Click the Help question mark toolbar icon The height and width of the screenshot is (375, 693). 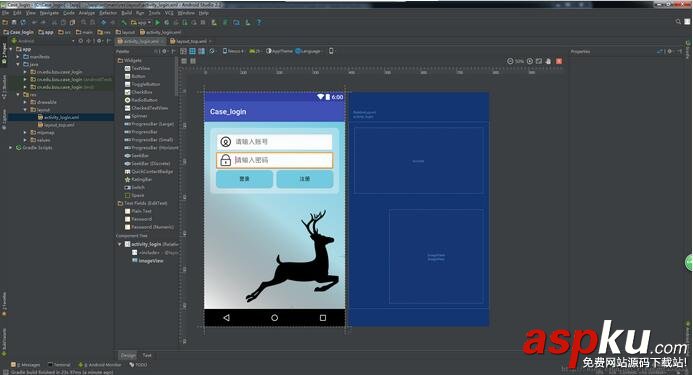259,22
